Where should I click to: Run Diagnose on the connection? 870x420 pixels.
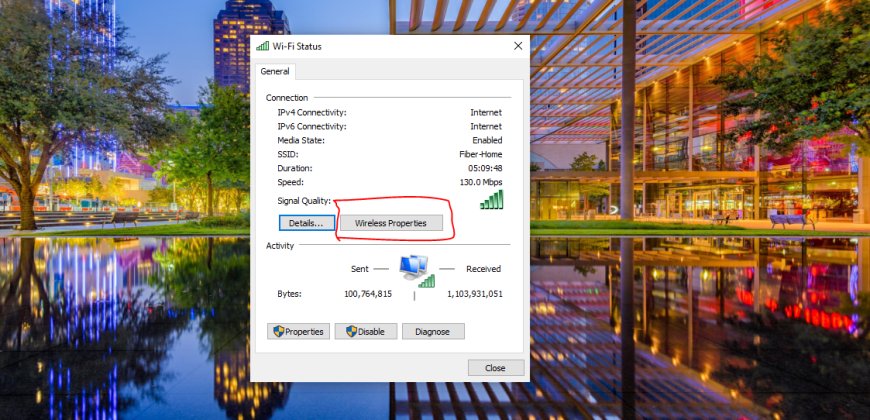tap(433, 331)
